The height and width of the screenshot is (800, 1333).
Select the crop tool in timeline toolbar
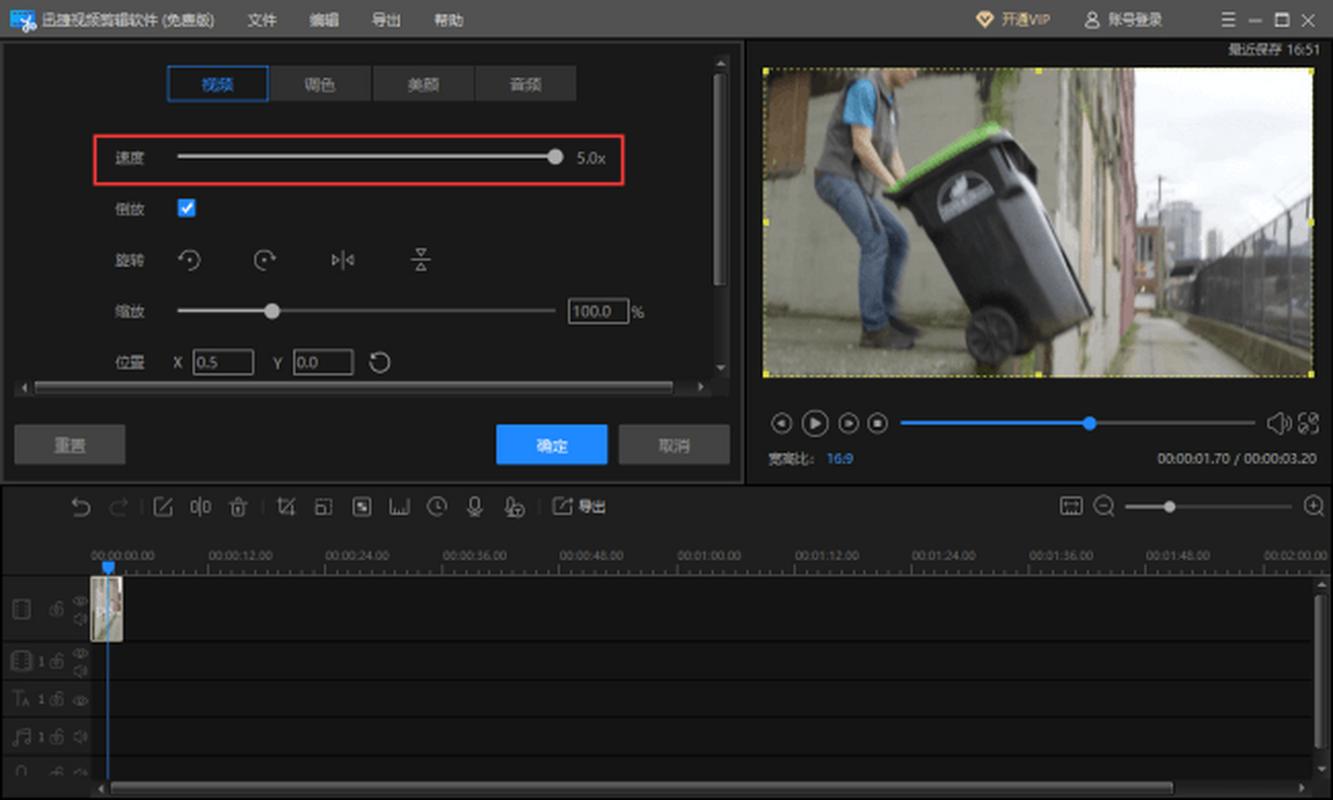[286, 507]
